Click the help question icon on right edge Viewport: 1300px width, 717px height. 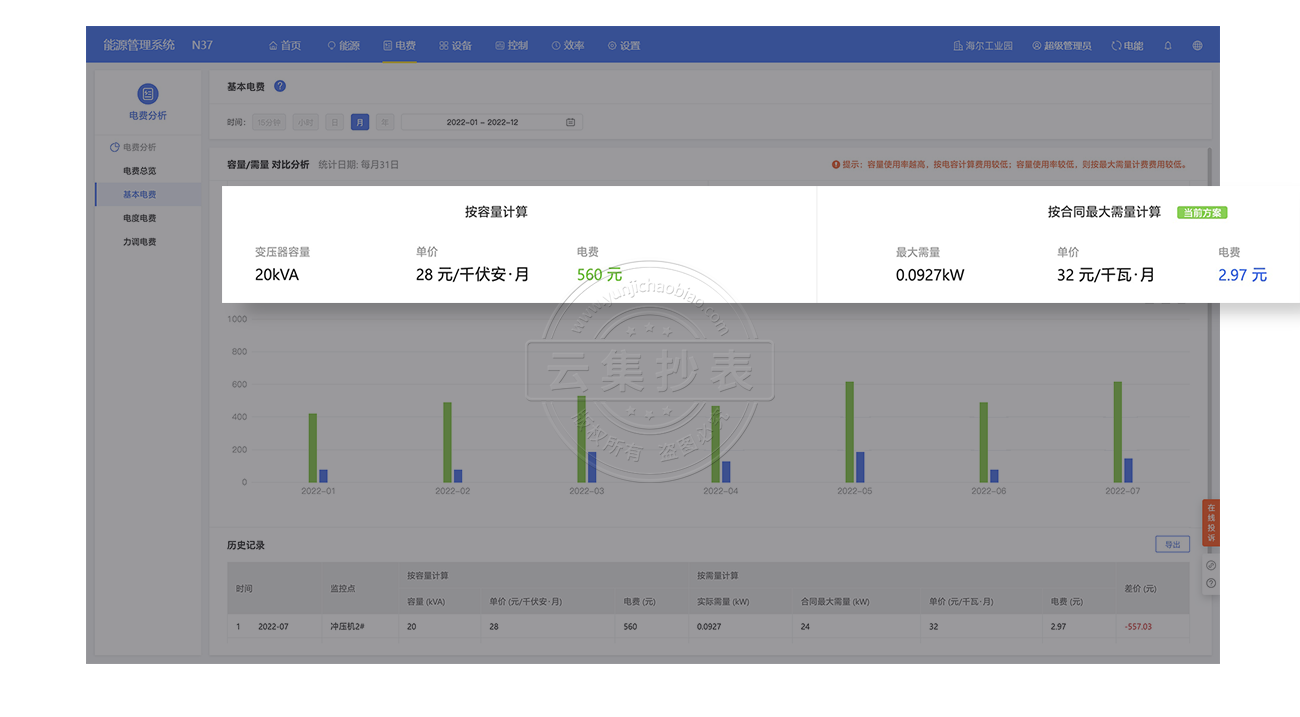[1211, 583]
